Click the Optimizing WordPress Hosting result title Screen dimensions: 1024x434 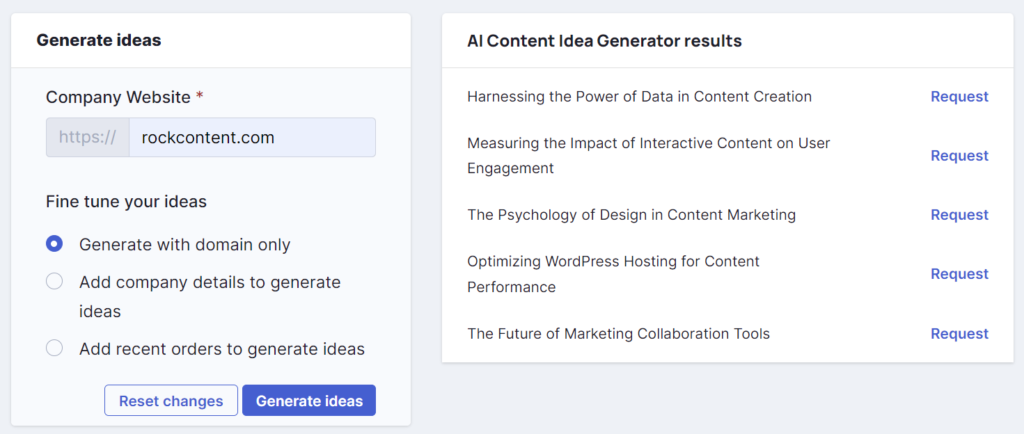(613, 274)
